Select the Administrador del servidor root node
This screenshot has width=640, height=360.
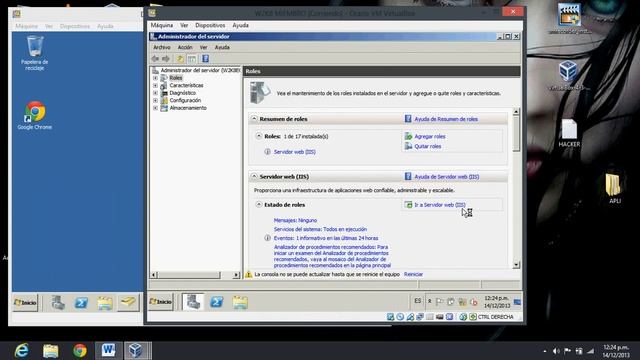[x=200, y=70]
